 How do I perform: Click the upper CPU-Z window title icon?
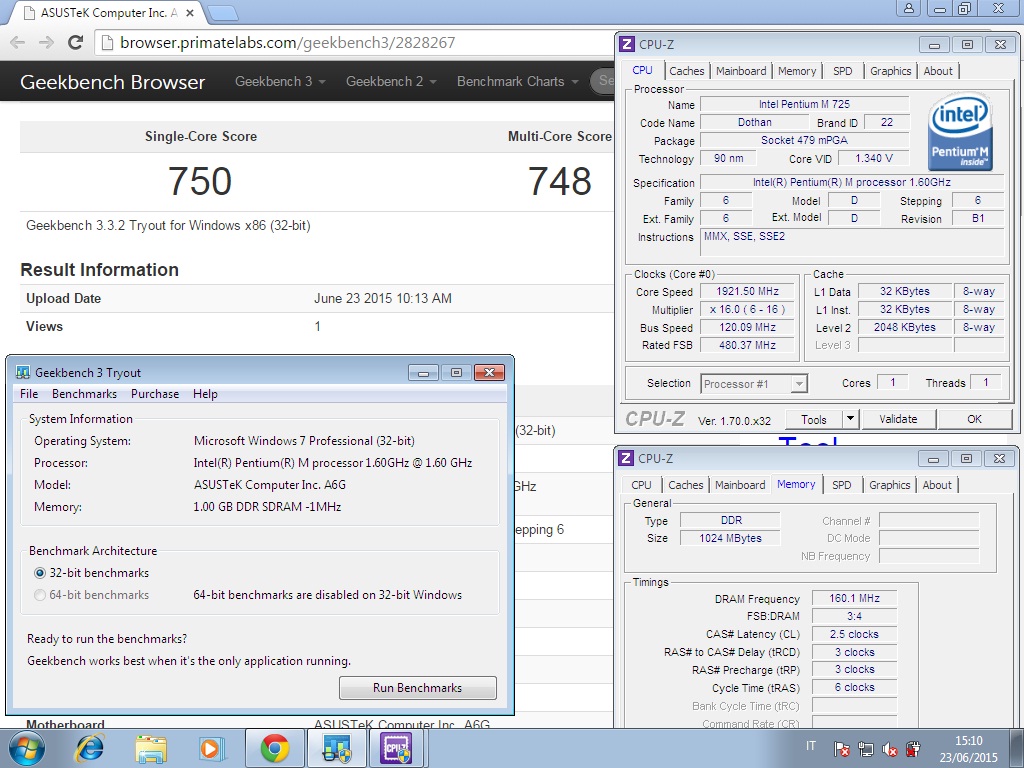[x=626, y=44]
